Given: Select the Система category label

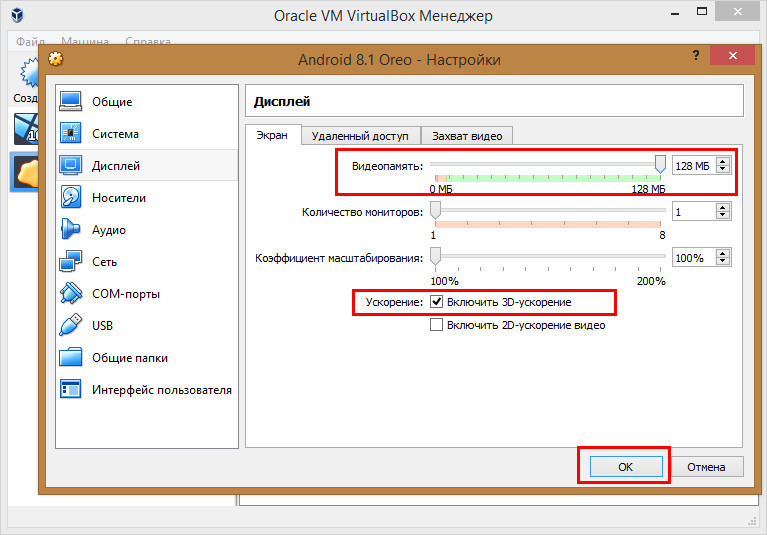Looking at the screenshot, I should click(x=115, y=134).
